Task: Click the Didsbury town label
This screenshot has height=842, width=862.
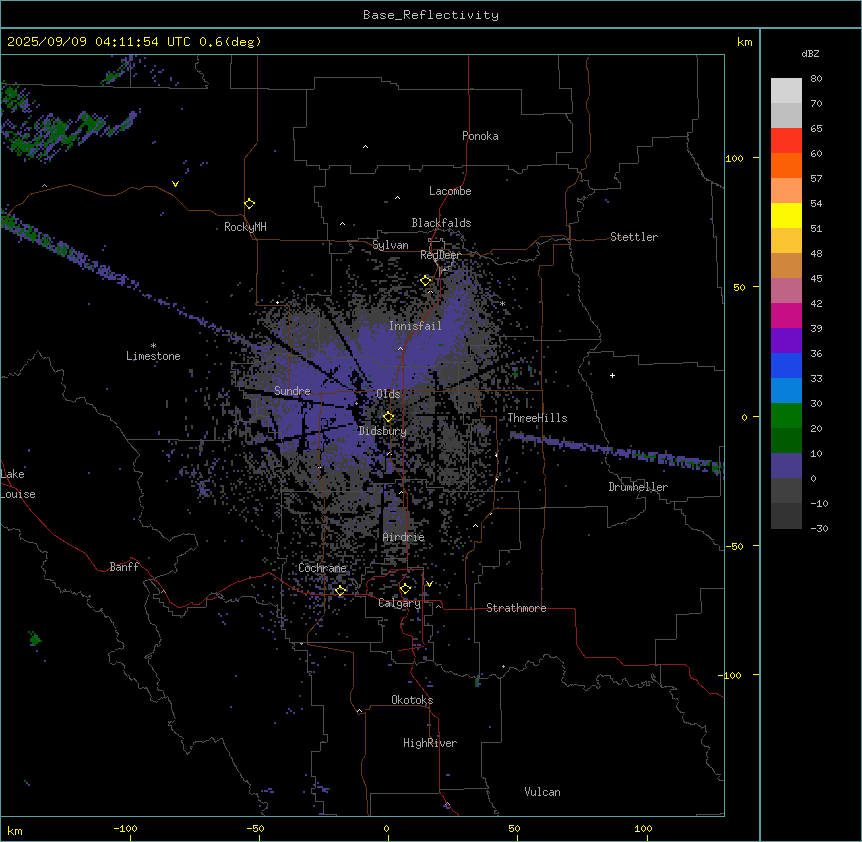Action: tap(383, 431)
